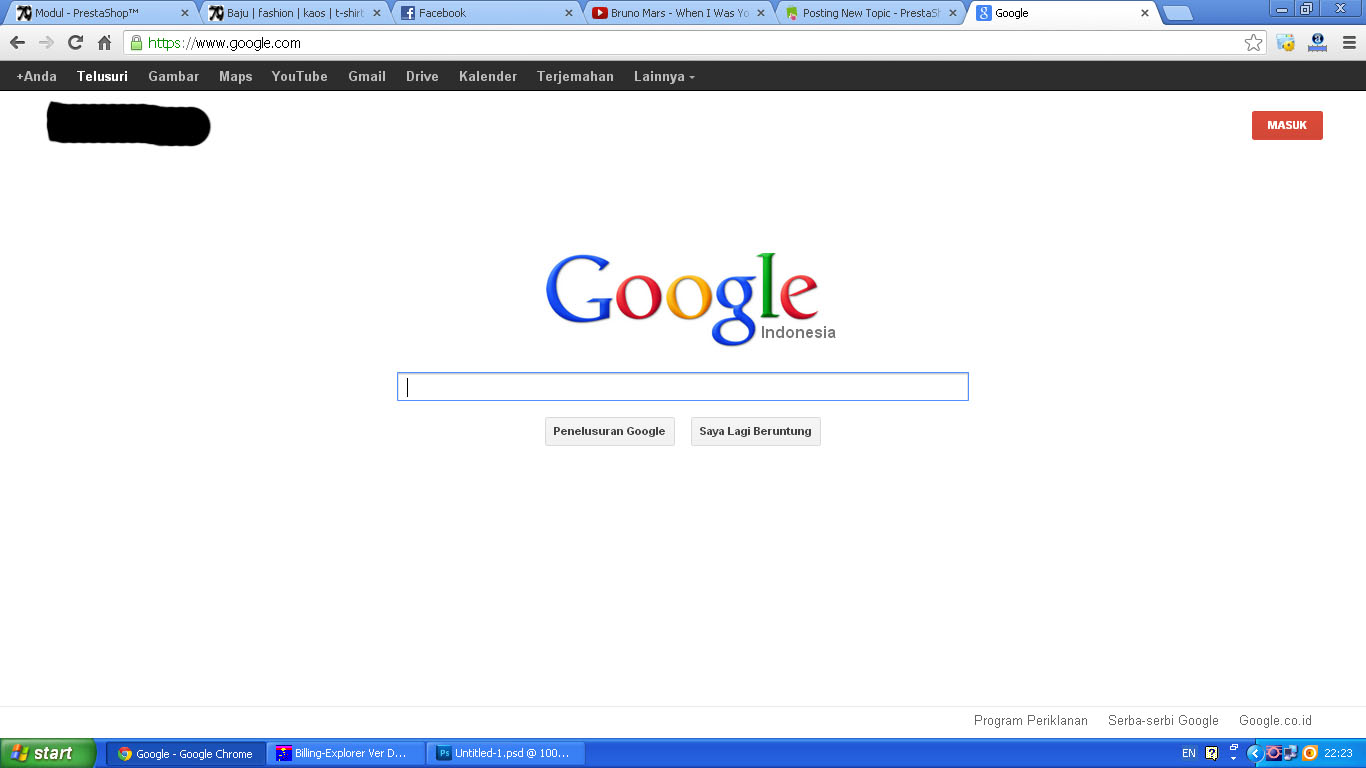Open the network connection tray icon
Screen dimensions: 1366x768
pyautogui.click(x=1290, y=753)
